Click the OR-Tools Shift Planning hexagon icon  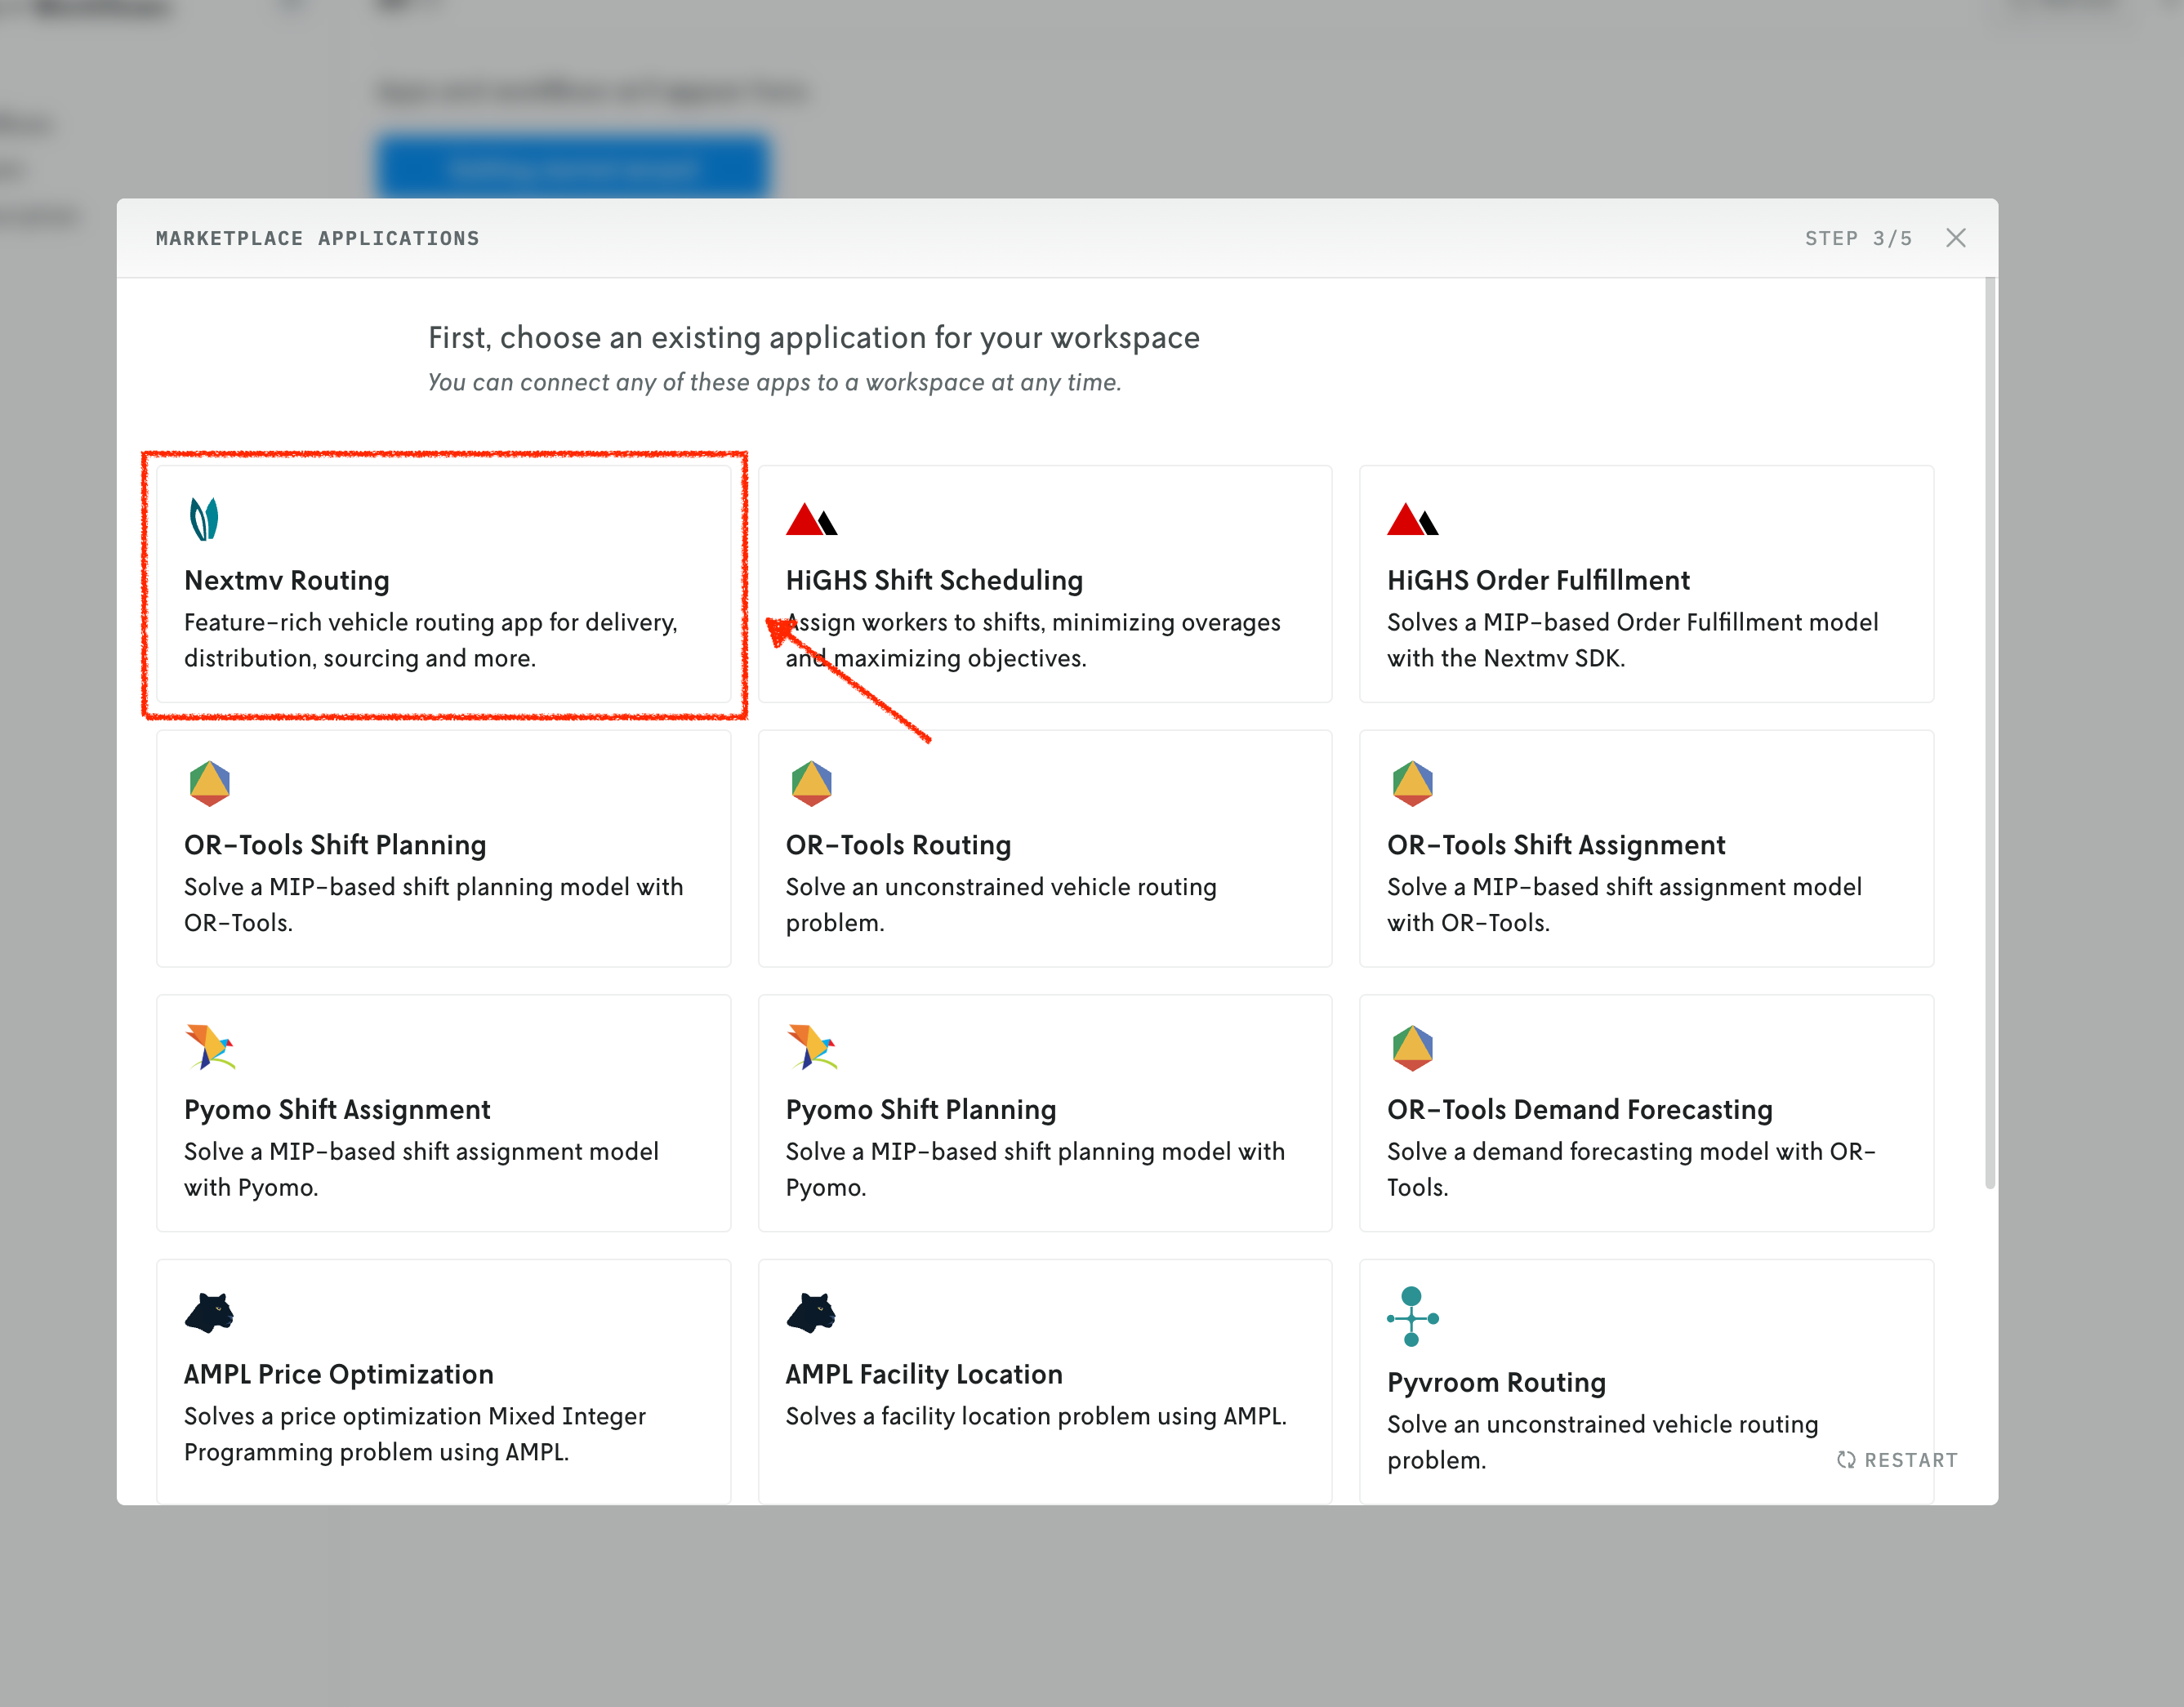(210, 783)
